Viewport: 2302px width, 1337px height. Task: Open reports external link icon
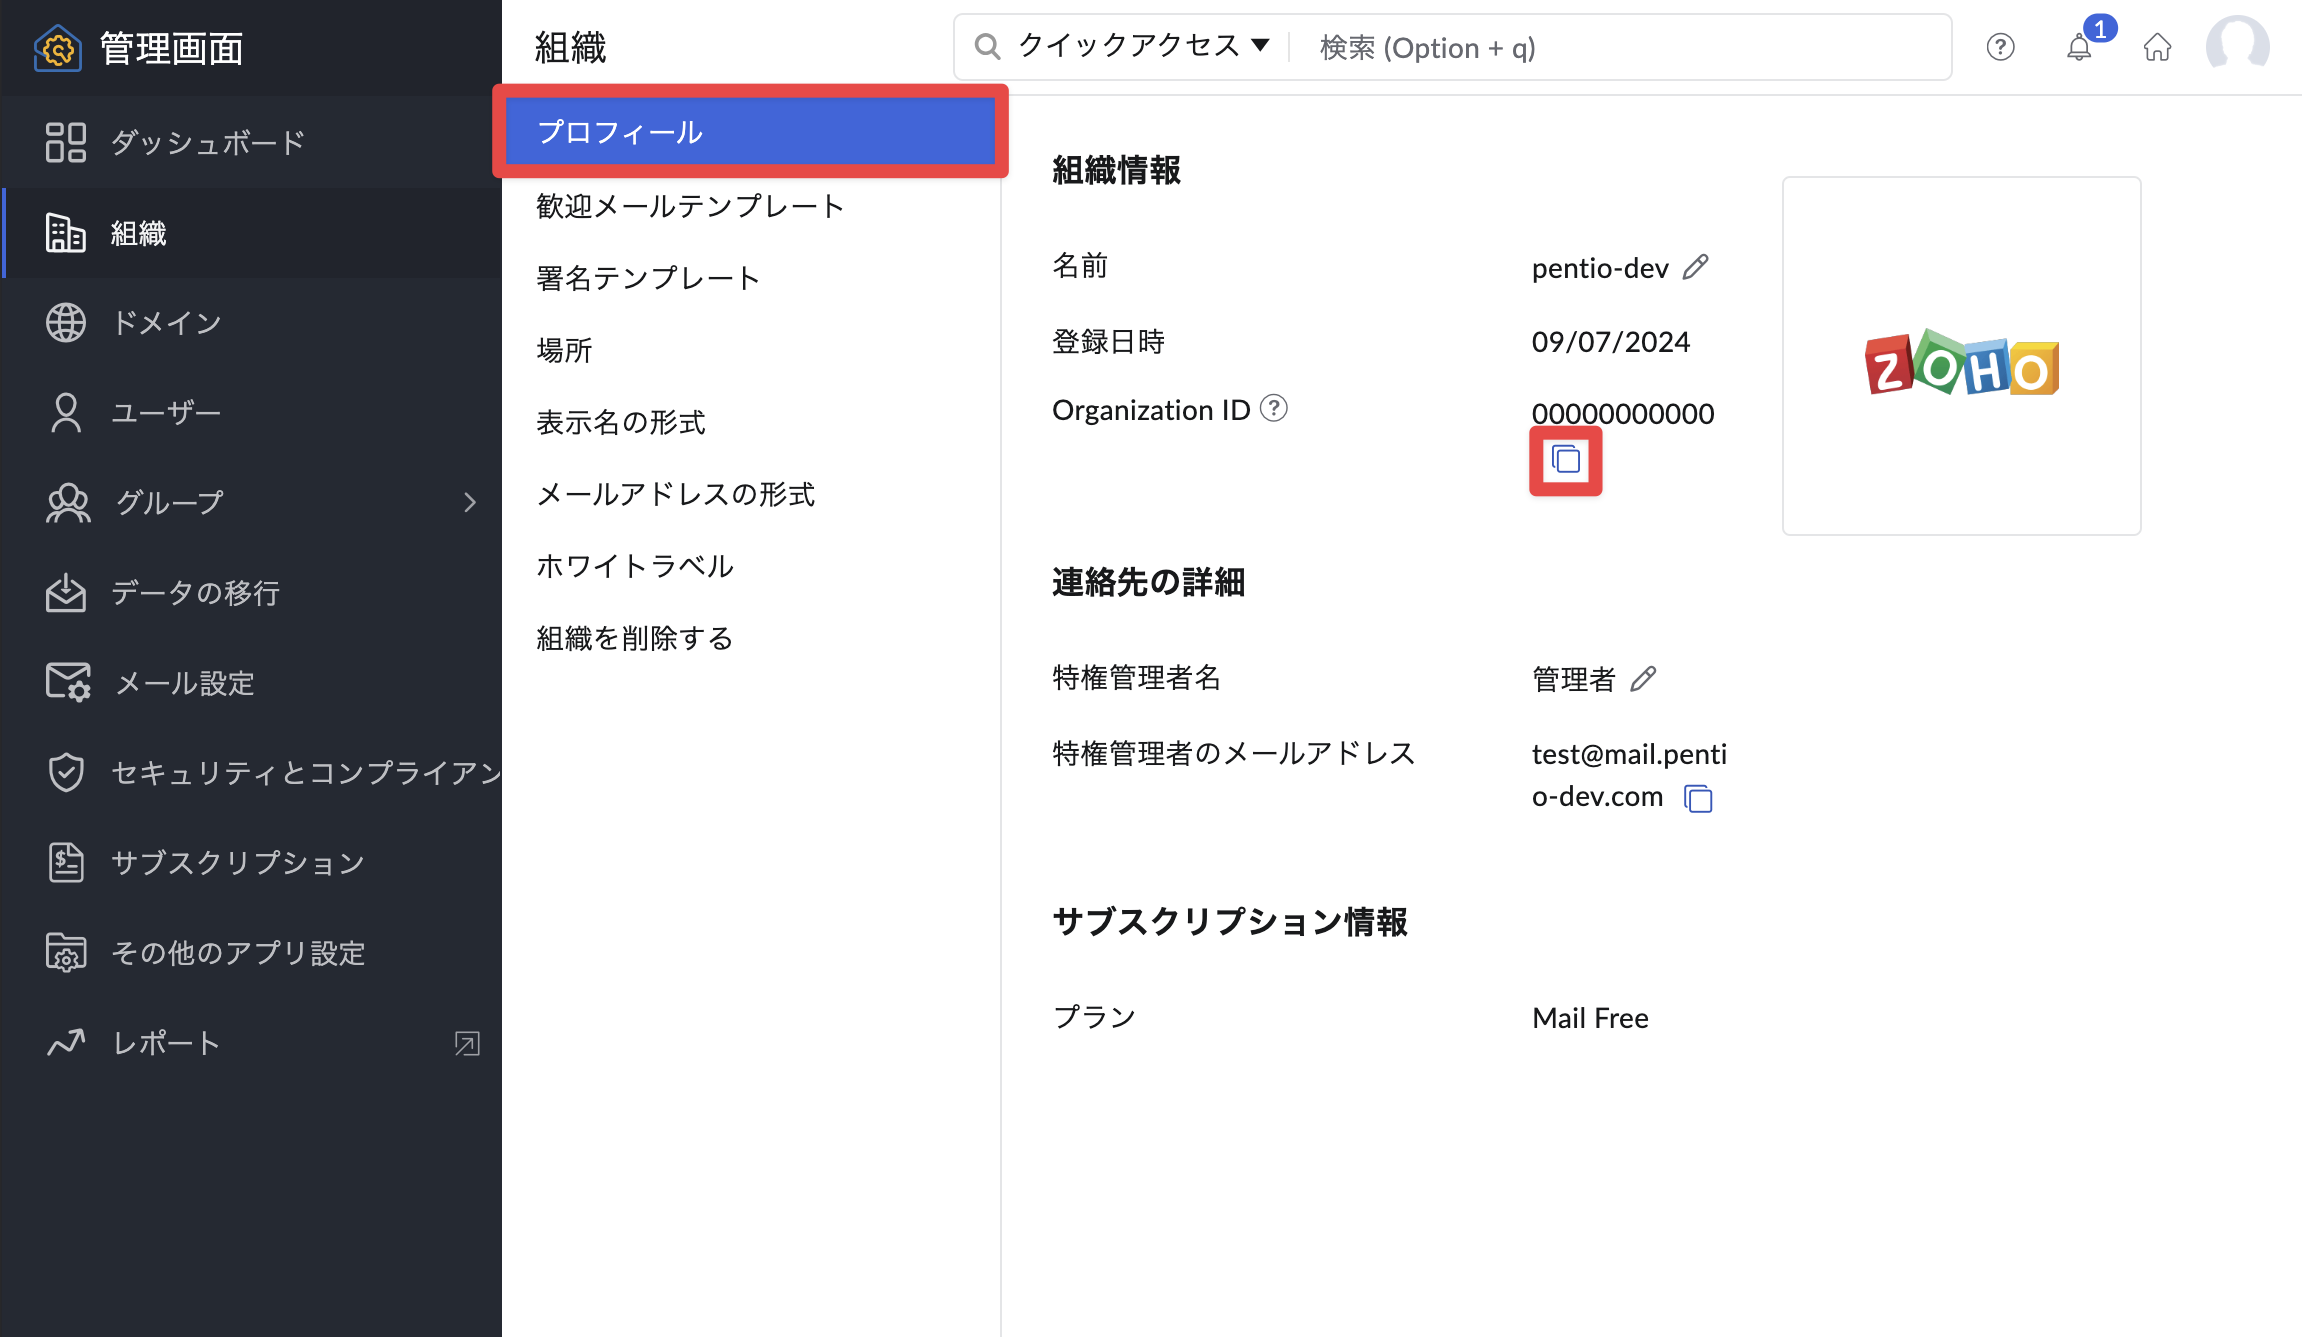click(x=467, y=1043)
